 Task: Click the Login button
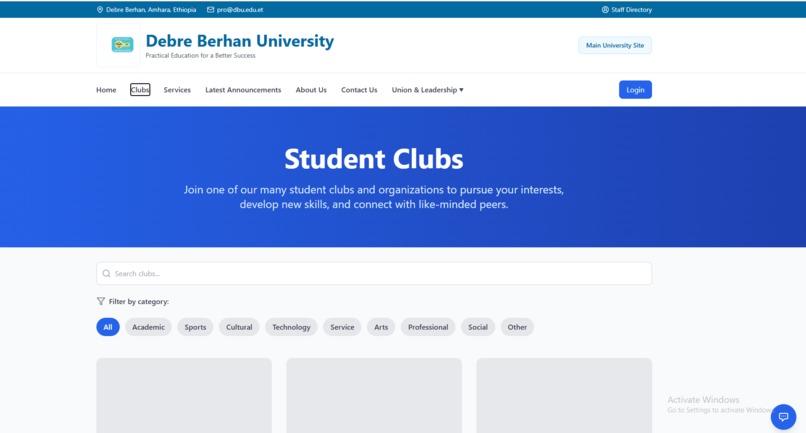[635, 89]
